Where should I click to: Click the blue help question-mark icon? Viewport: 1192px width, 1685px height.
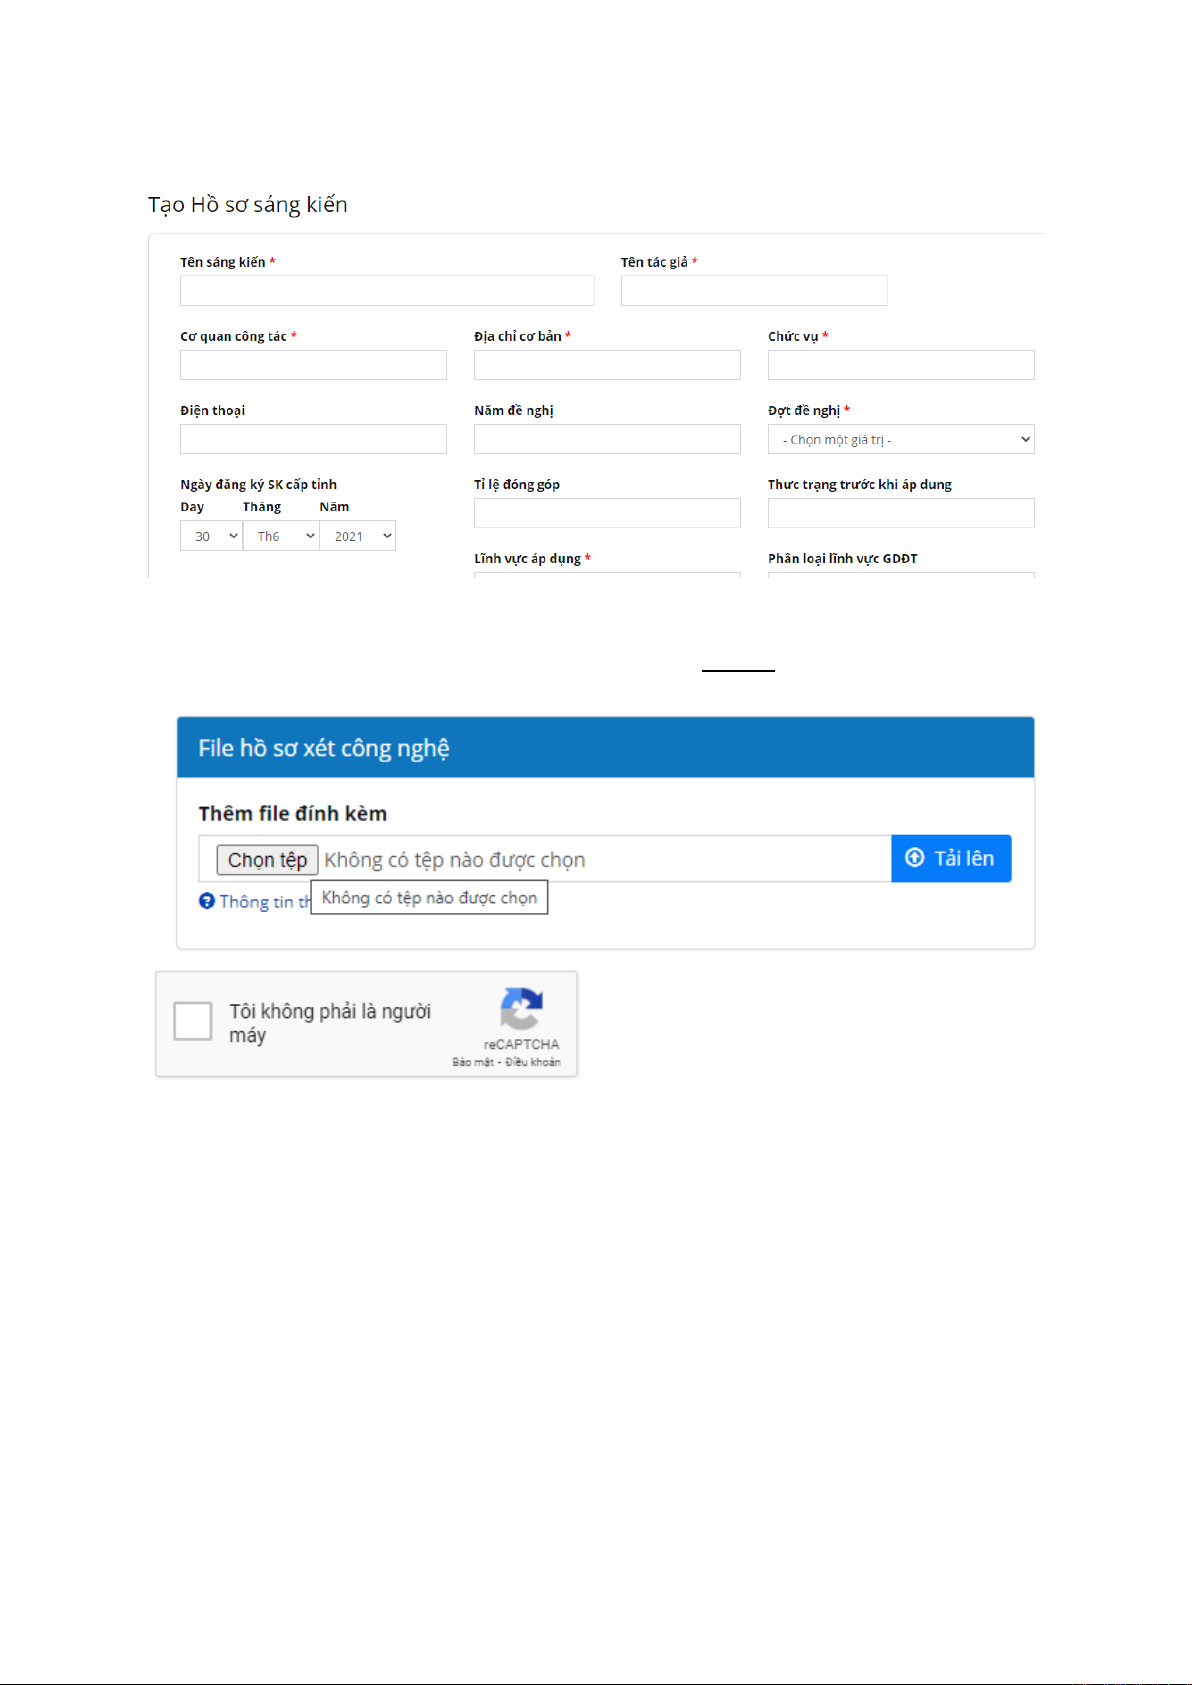click(x=207, y=901)
